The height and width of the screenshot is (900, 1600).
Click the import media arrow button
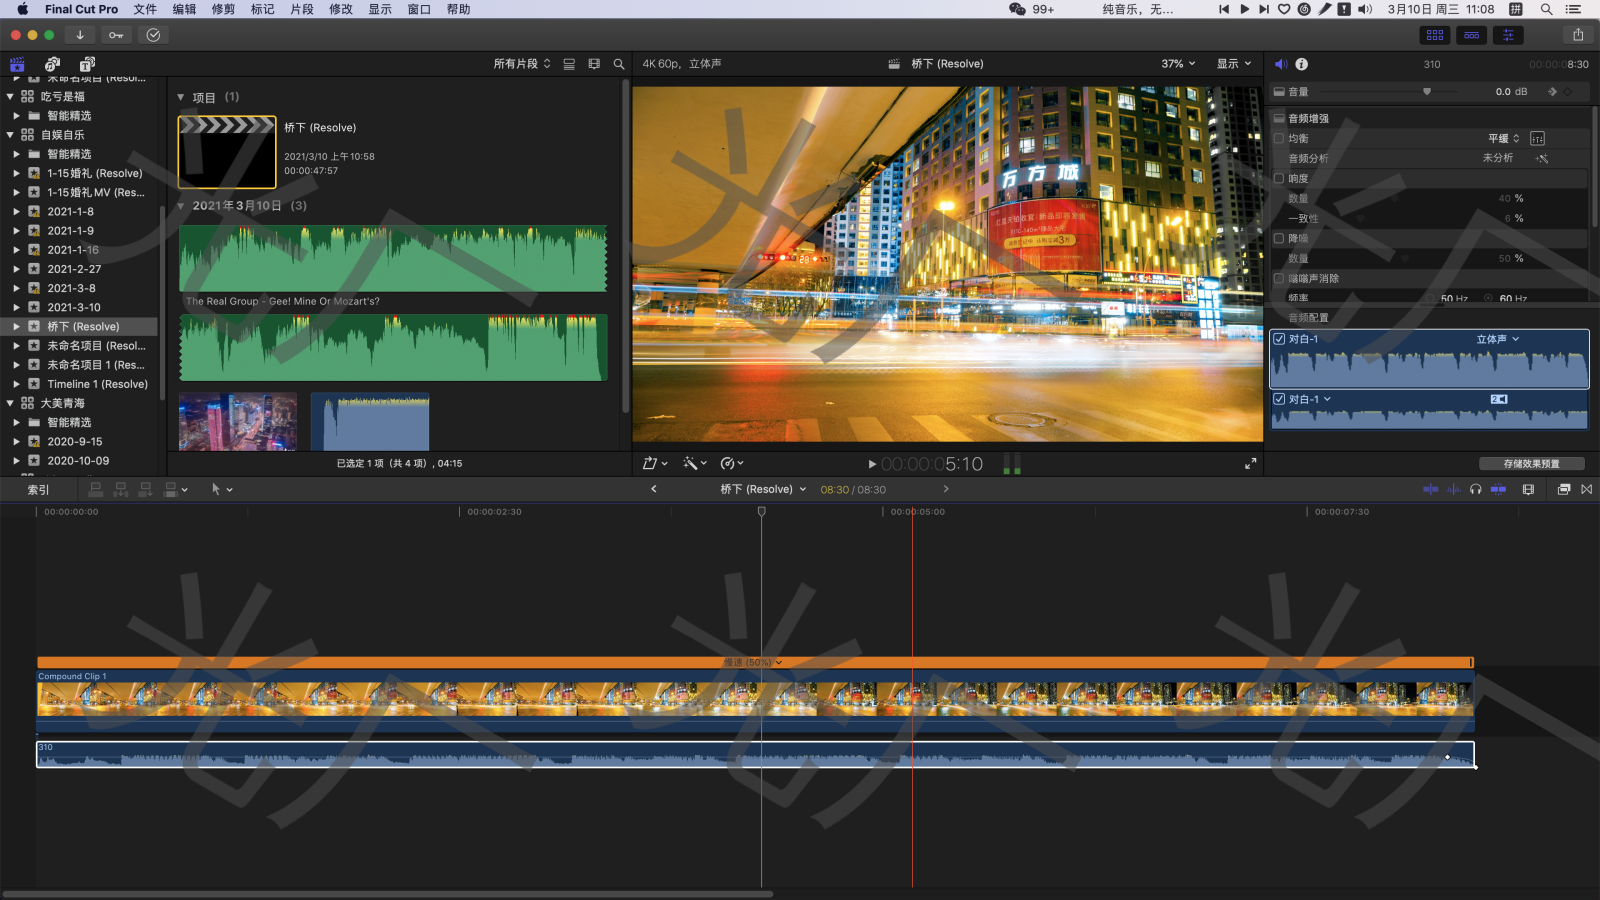tap(80, 35)
